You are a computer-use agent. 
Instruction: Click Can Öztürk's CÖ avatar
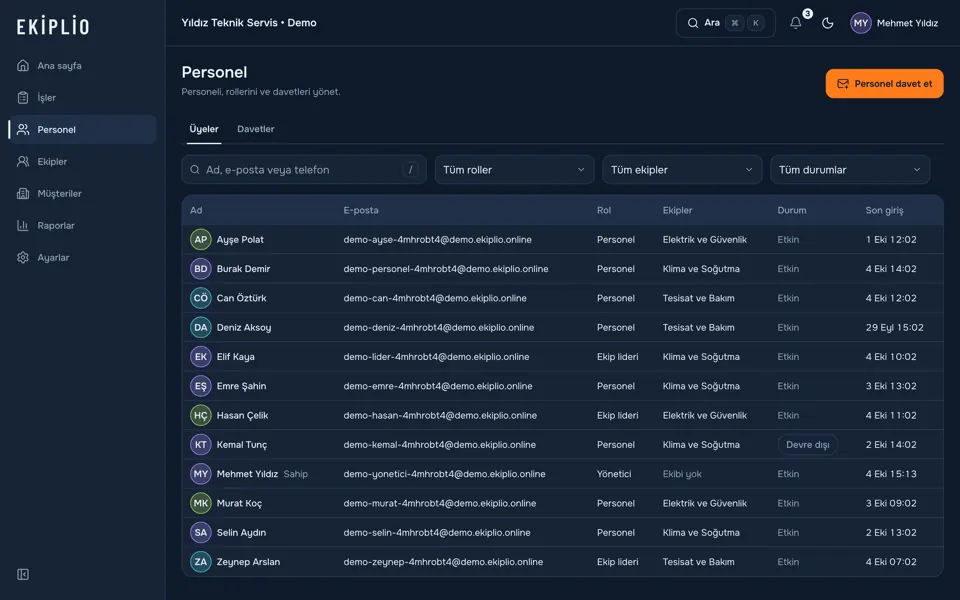[x=200, y=298]
